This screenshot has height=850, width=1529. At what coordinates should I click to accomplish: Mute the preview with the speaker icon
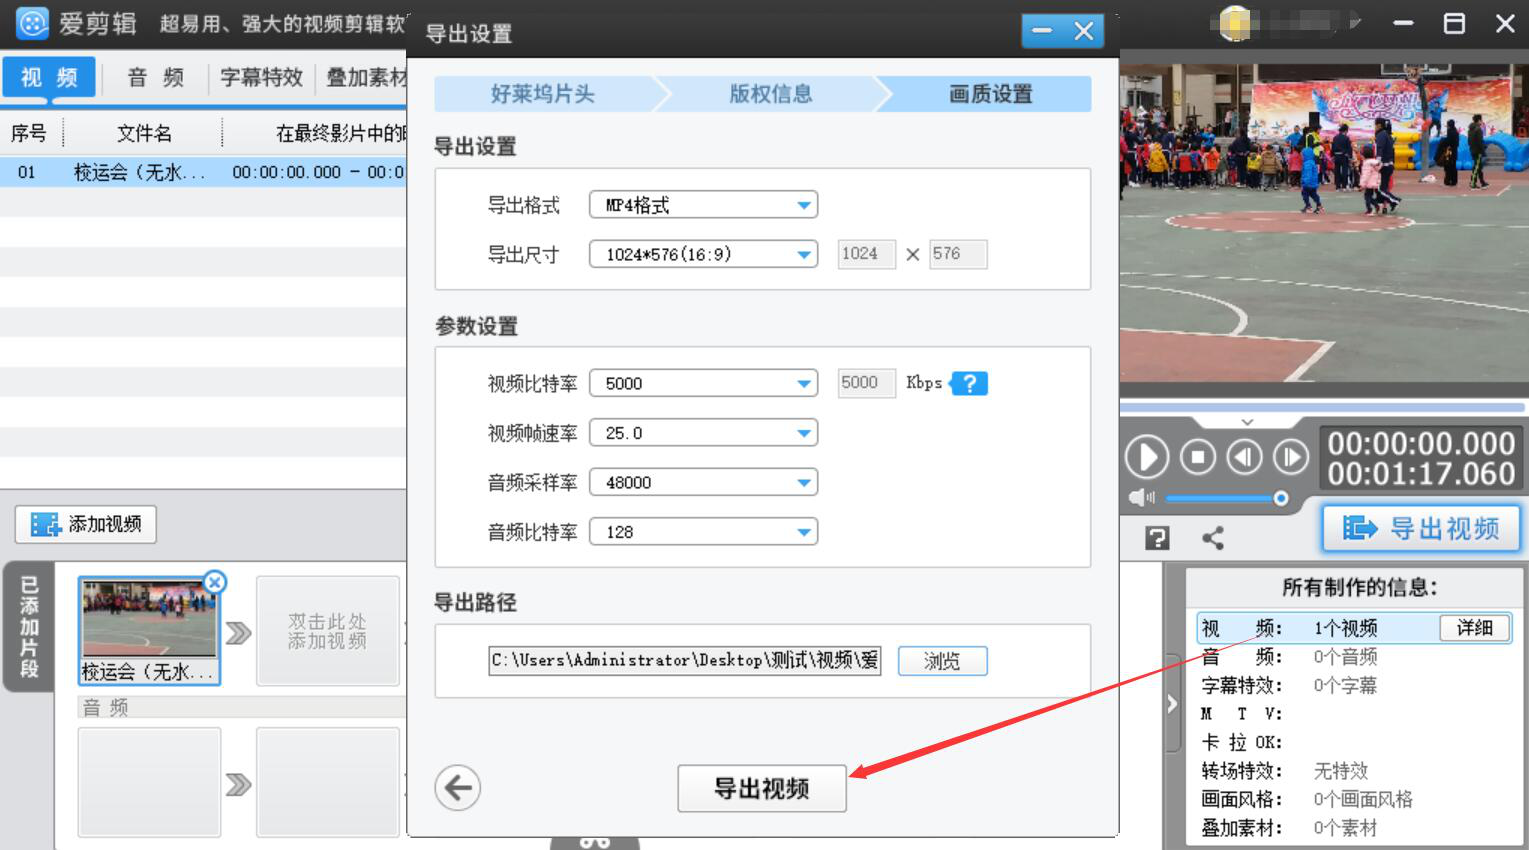click(1140, 498)
